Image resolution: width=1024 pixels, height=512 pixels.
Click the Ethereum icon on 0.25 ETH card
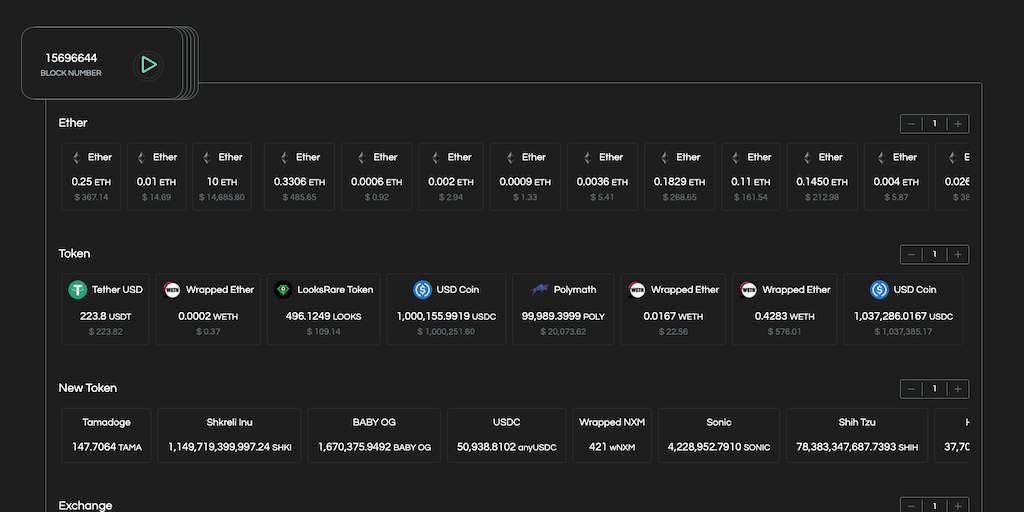76,157
